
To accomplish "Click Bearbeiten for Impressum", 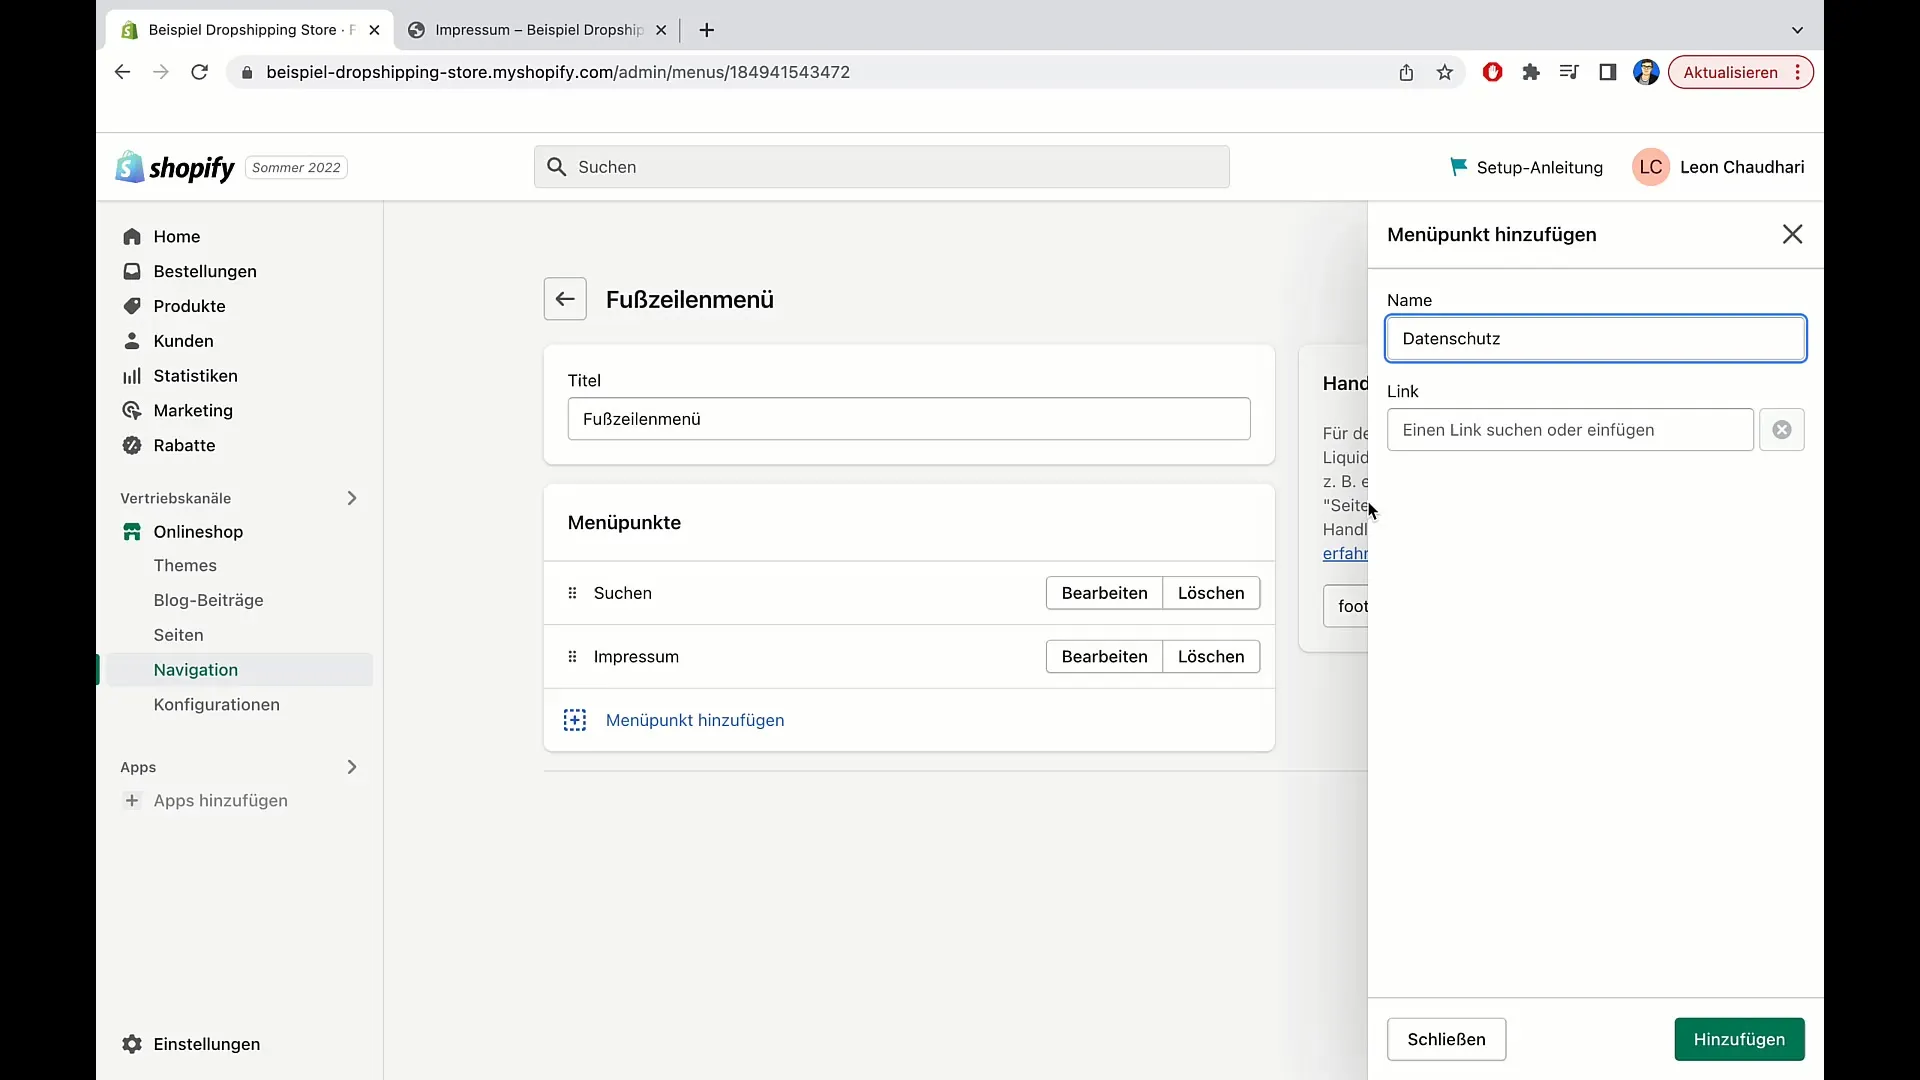I will 1104,657.
